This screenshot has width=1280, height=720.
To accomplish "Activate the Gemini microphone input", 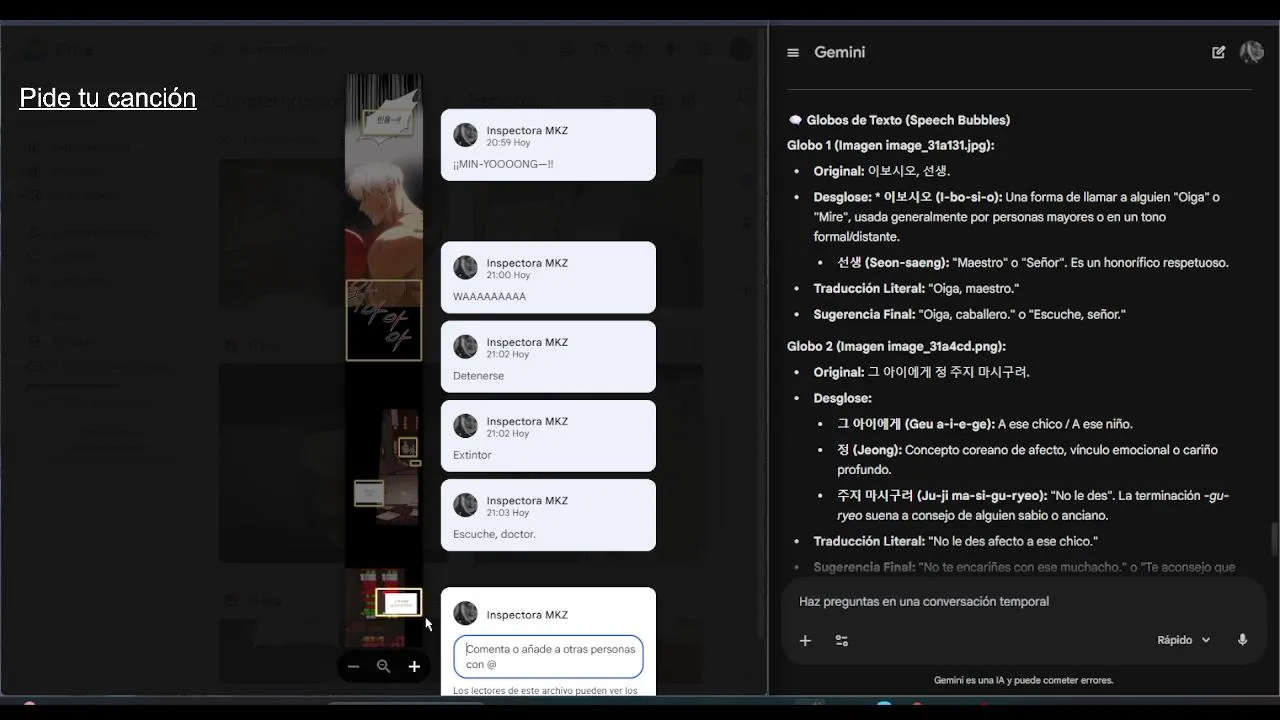I will coord(1242,640).
